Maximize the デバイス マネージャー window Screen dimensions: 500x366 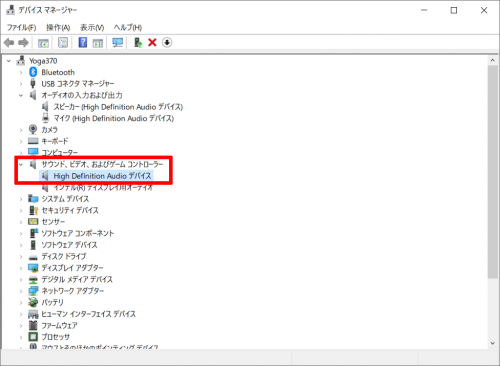(x=454, y=10)
